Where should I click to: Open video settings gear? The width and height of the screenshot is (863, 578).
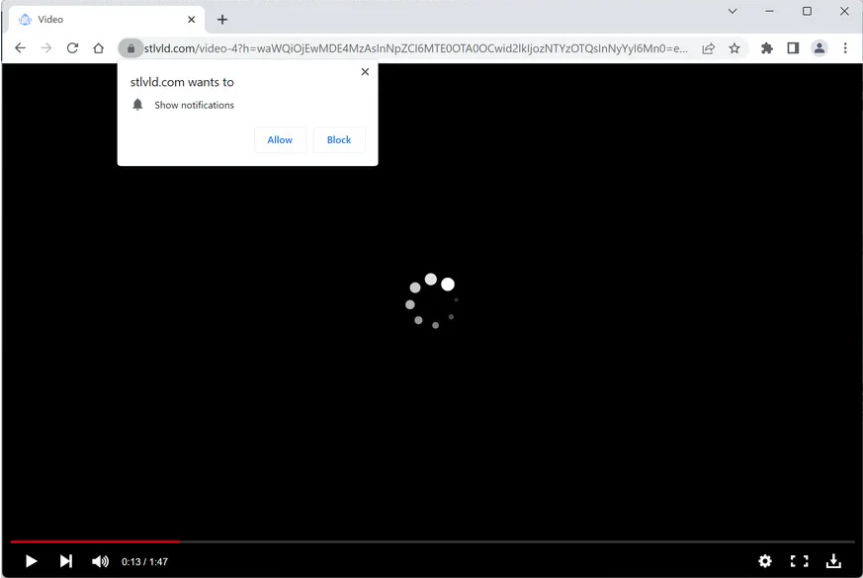[x=765, y=562]
